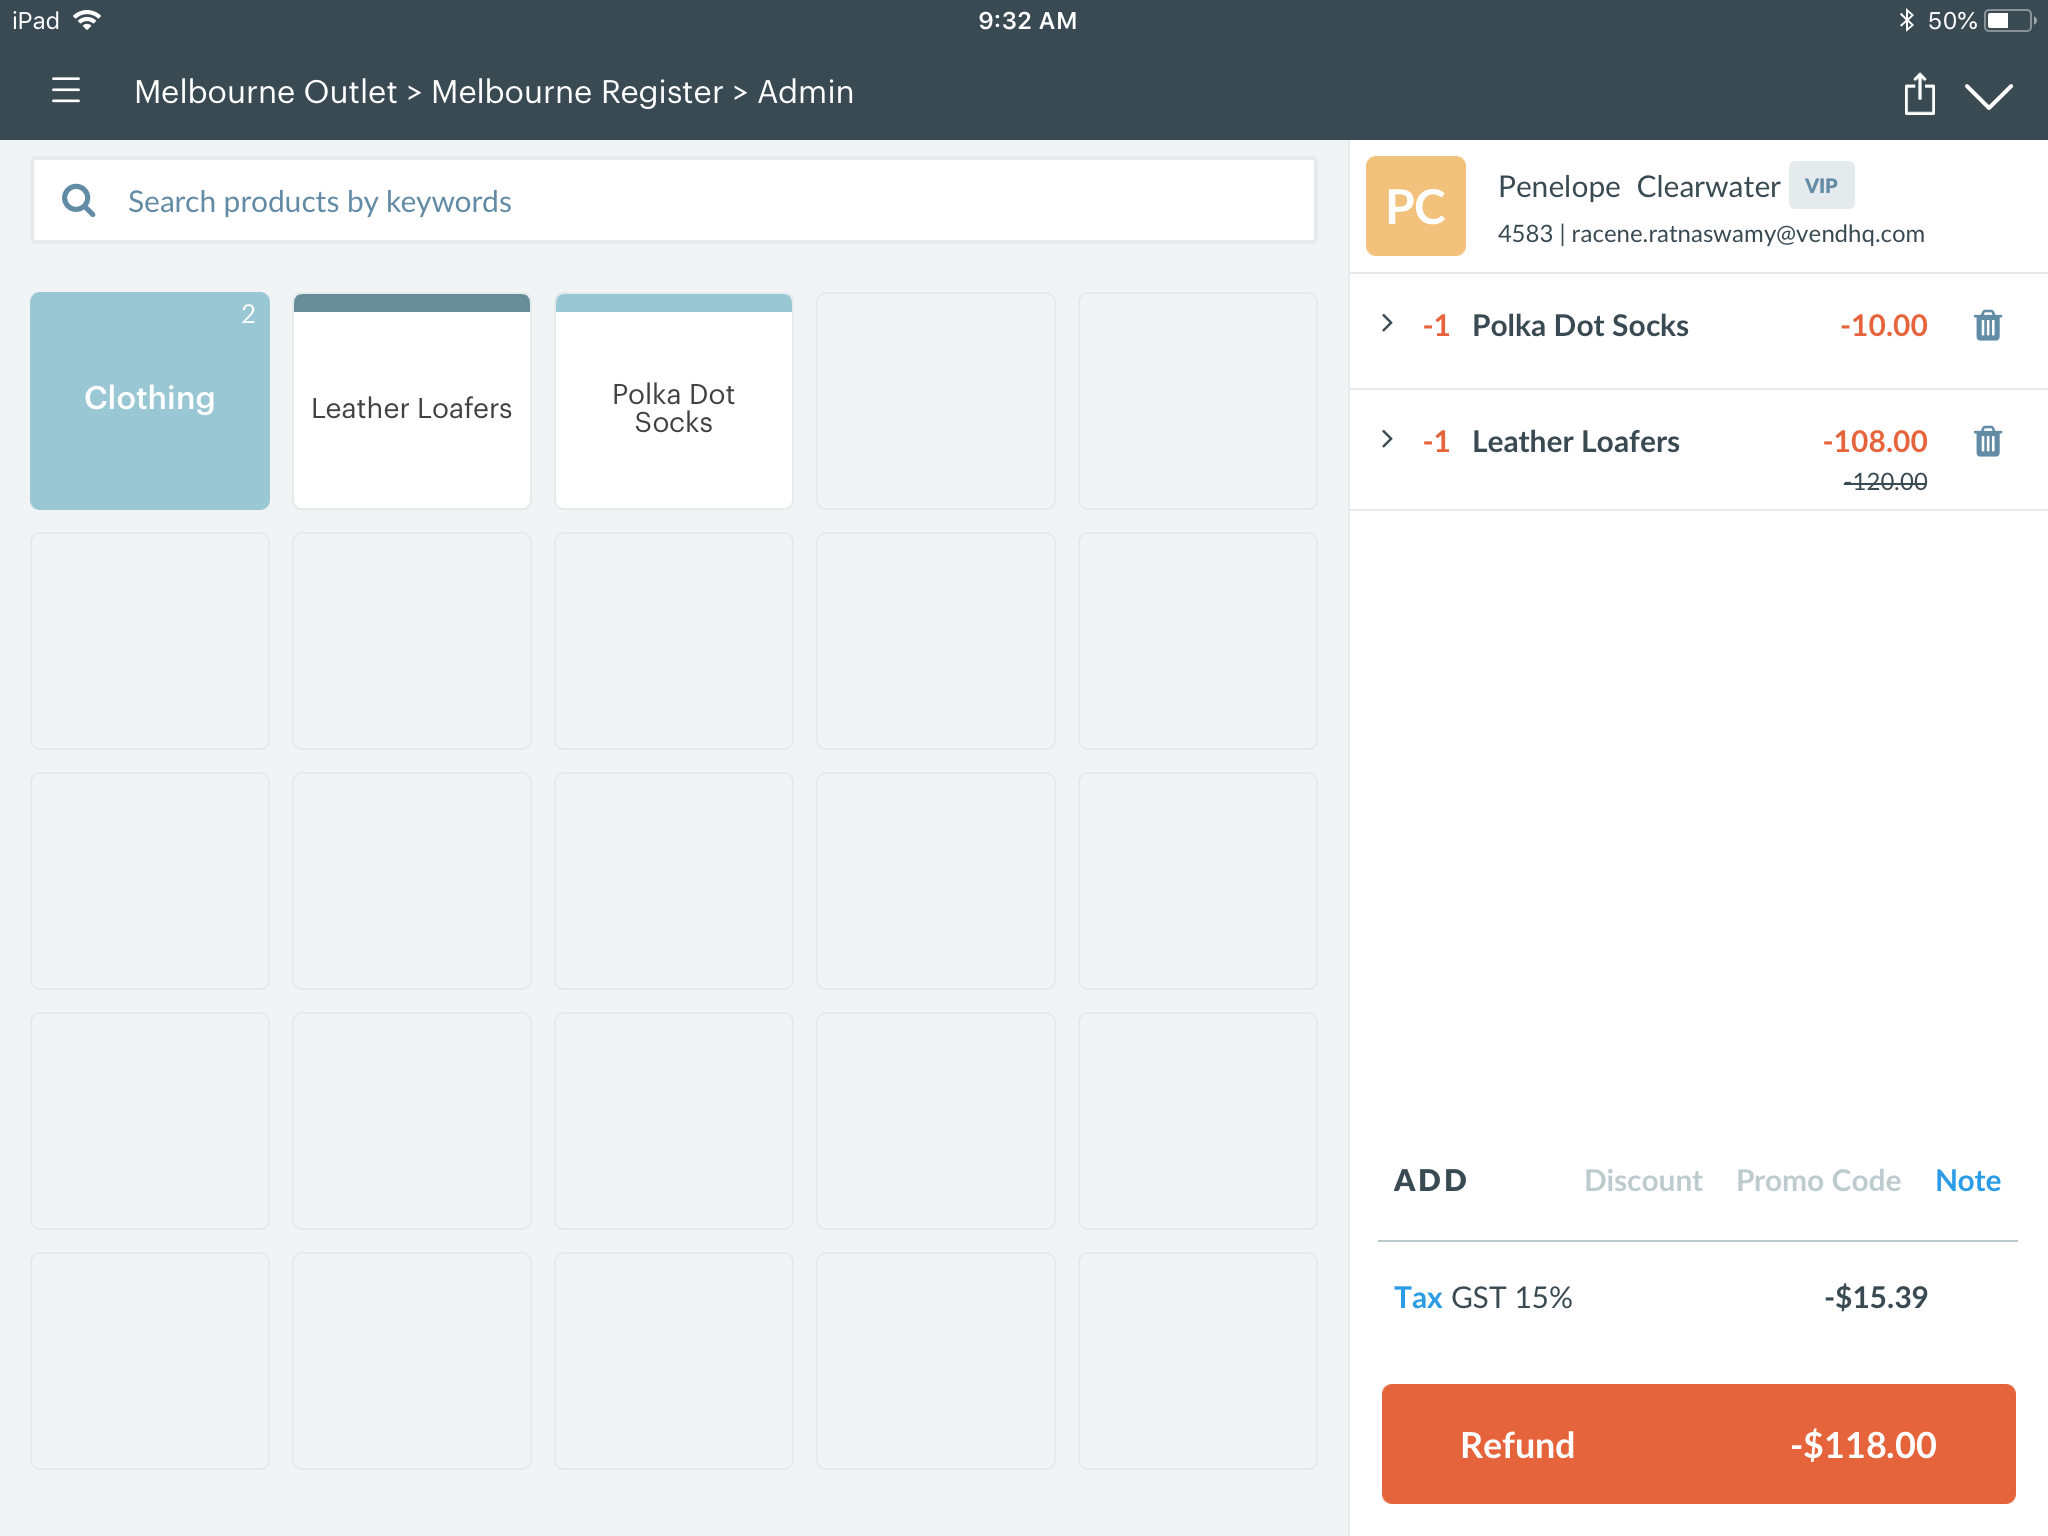
Task: Add a Discount to sale
Action: [1642, 1180]
